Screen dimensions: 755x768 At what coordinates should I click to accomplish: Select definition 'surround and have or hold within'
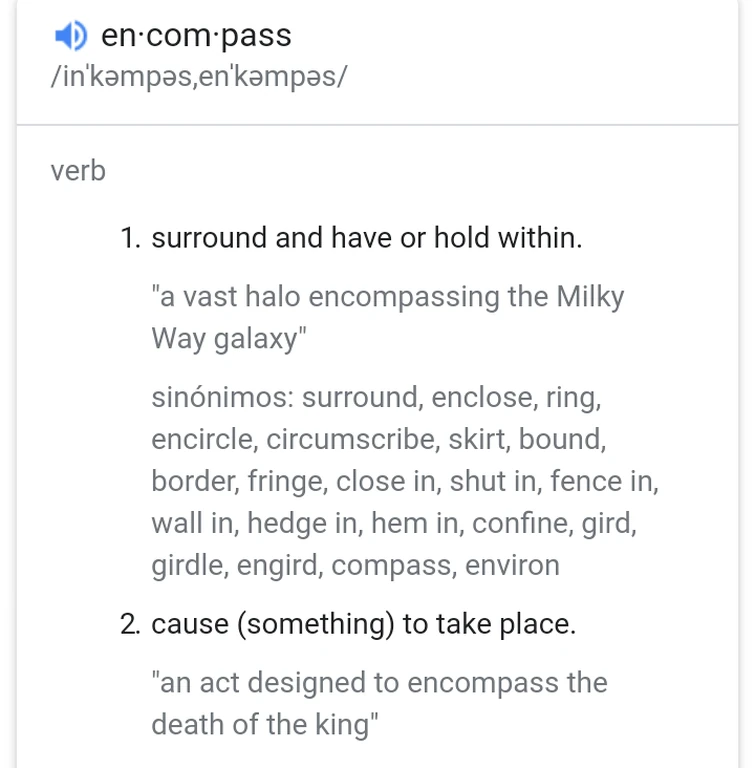pos(366,238)
